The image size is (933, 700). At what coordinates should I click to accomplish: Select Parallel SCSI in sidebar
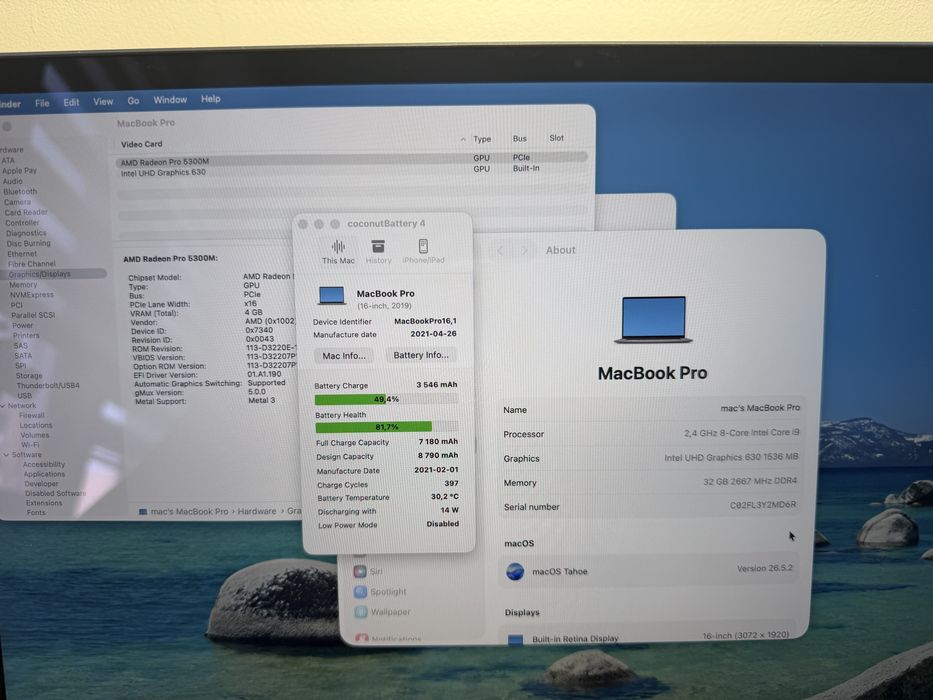(33, 315)
